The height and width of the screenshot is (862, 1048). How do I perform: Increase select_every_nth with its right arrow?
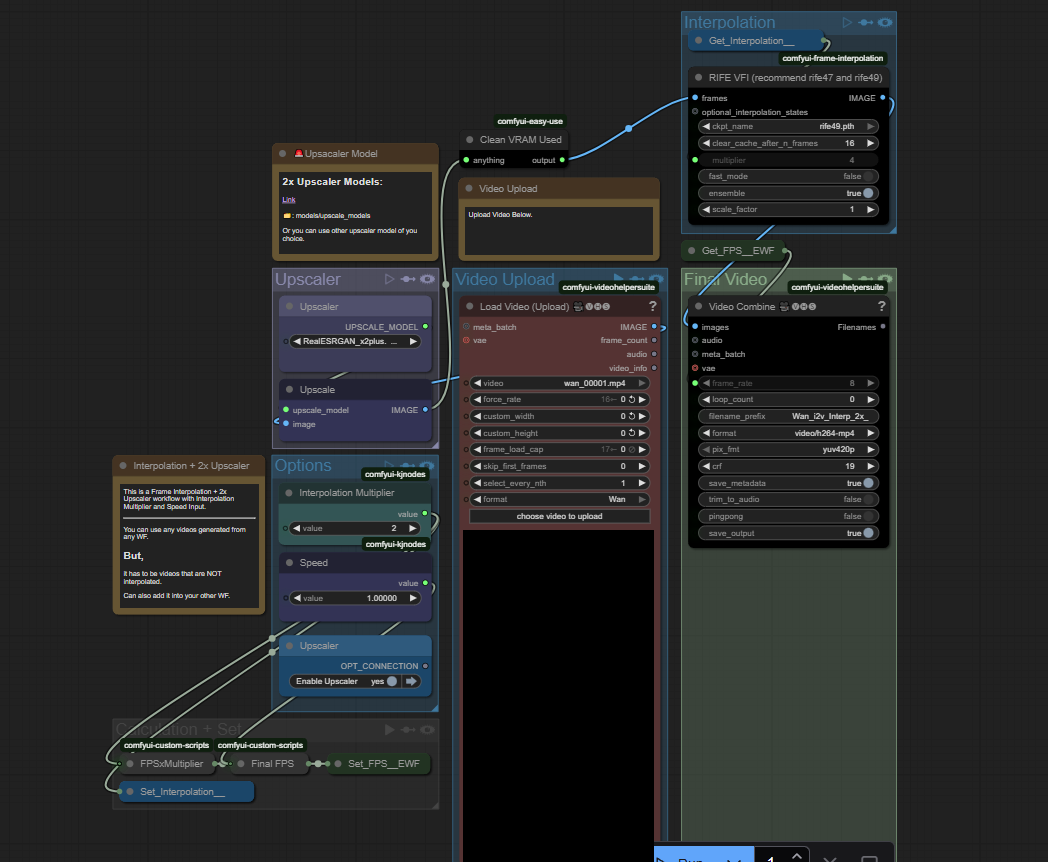click(x=642, y=483)
